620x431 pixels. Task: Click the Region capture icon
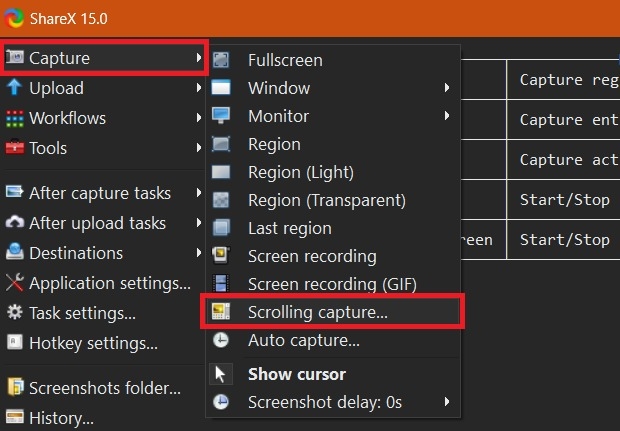[221, 144]
